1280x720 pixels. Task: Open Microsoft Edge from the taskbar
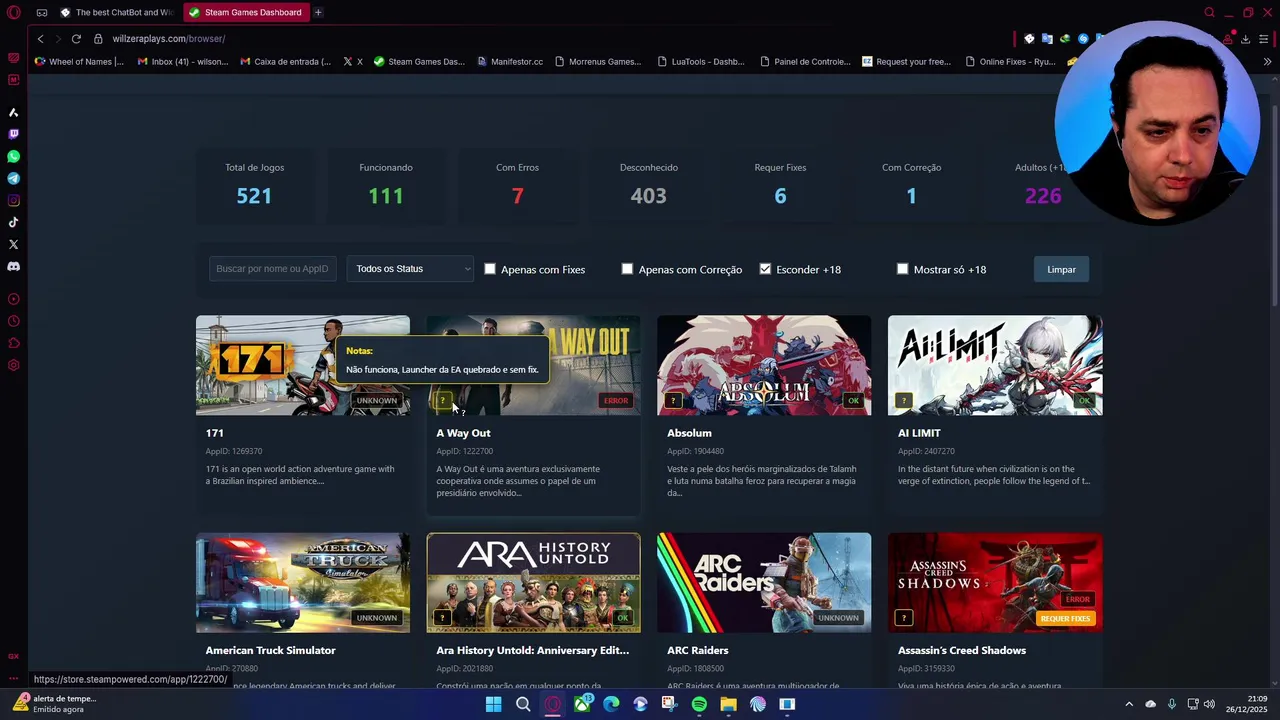pos(611,704)
